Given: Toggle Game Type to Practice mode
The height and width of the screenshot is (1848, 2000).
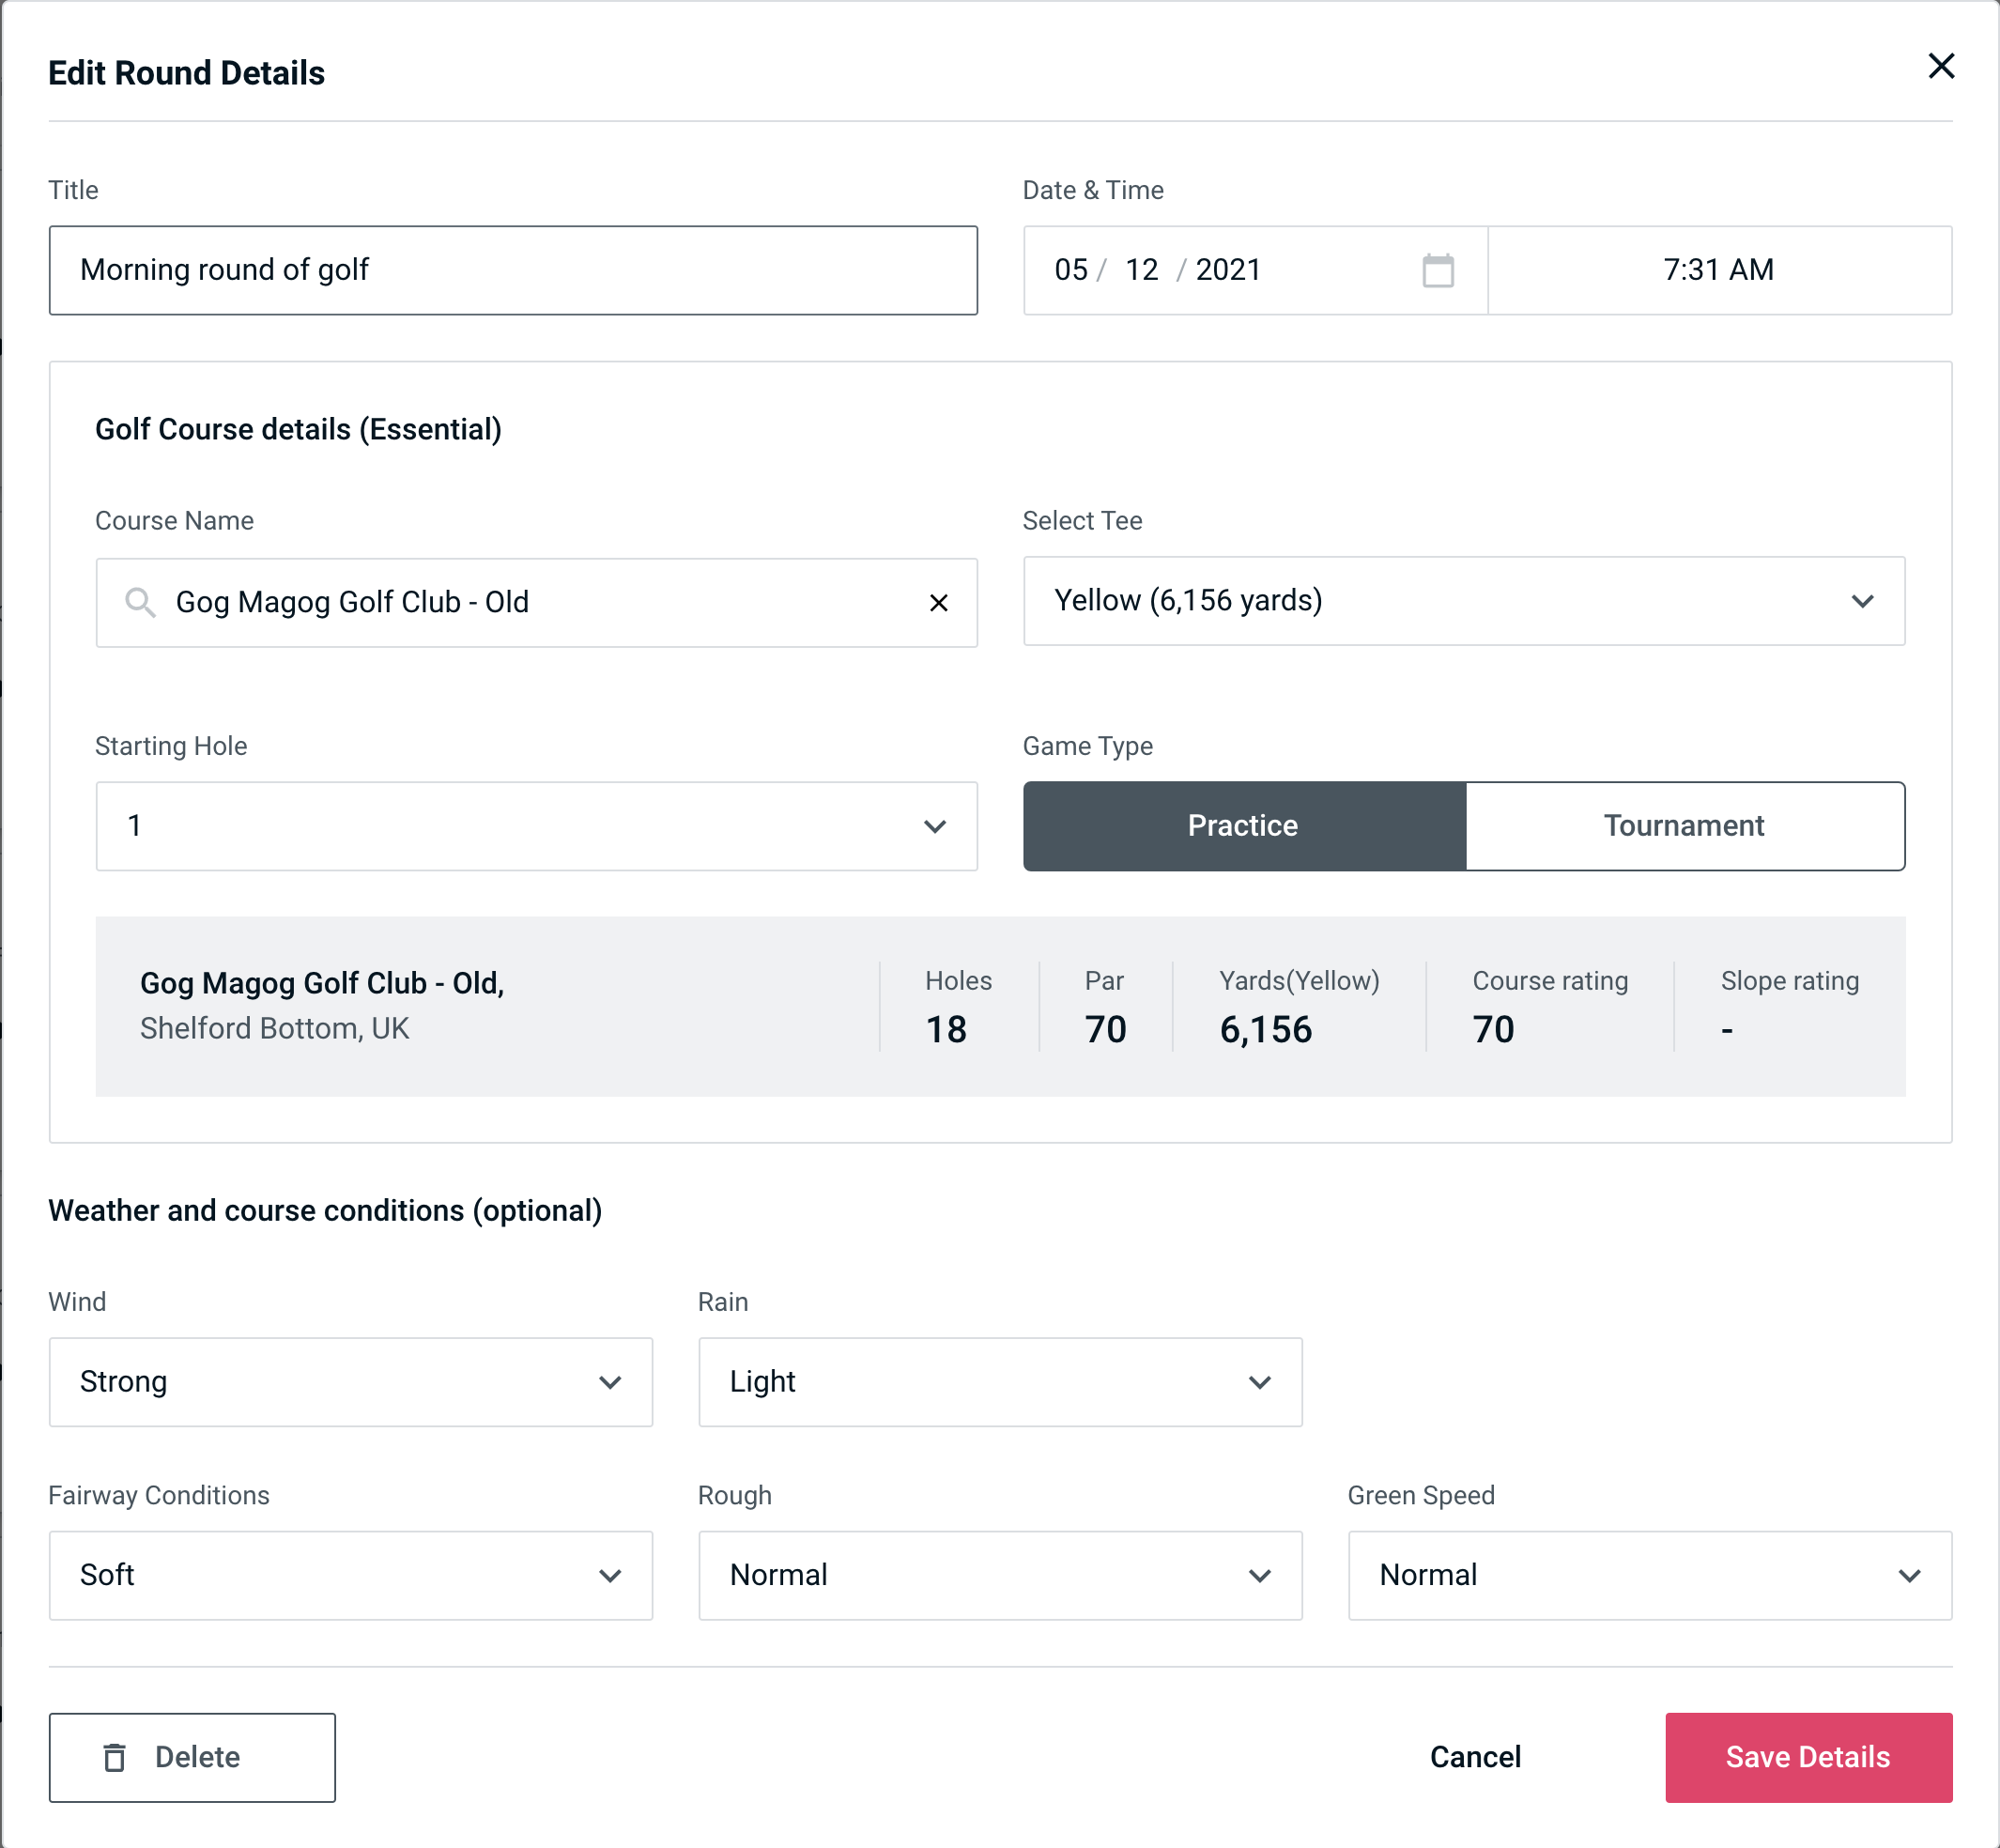Looking at the screenshot, I should coord(1242,825).
